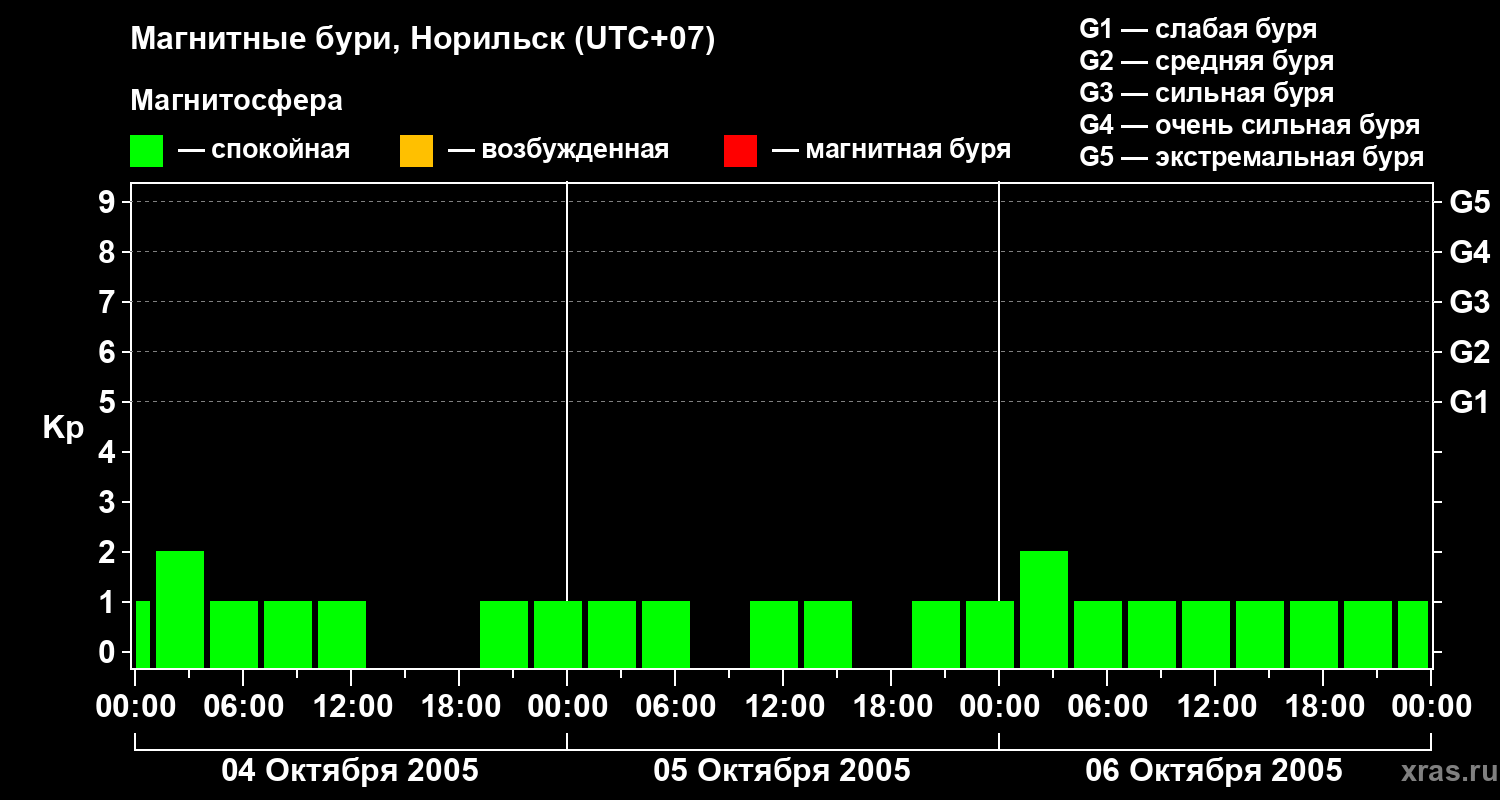
Task: Click the final '00:00' label at the chart end
Action: pos(1431,707)
